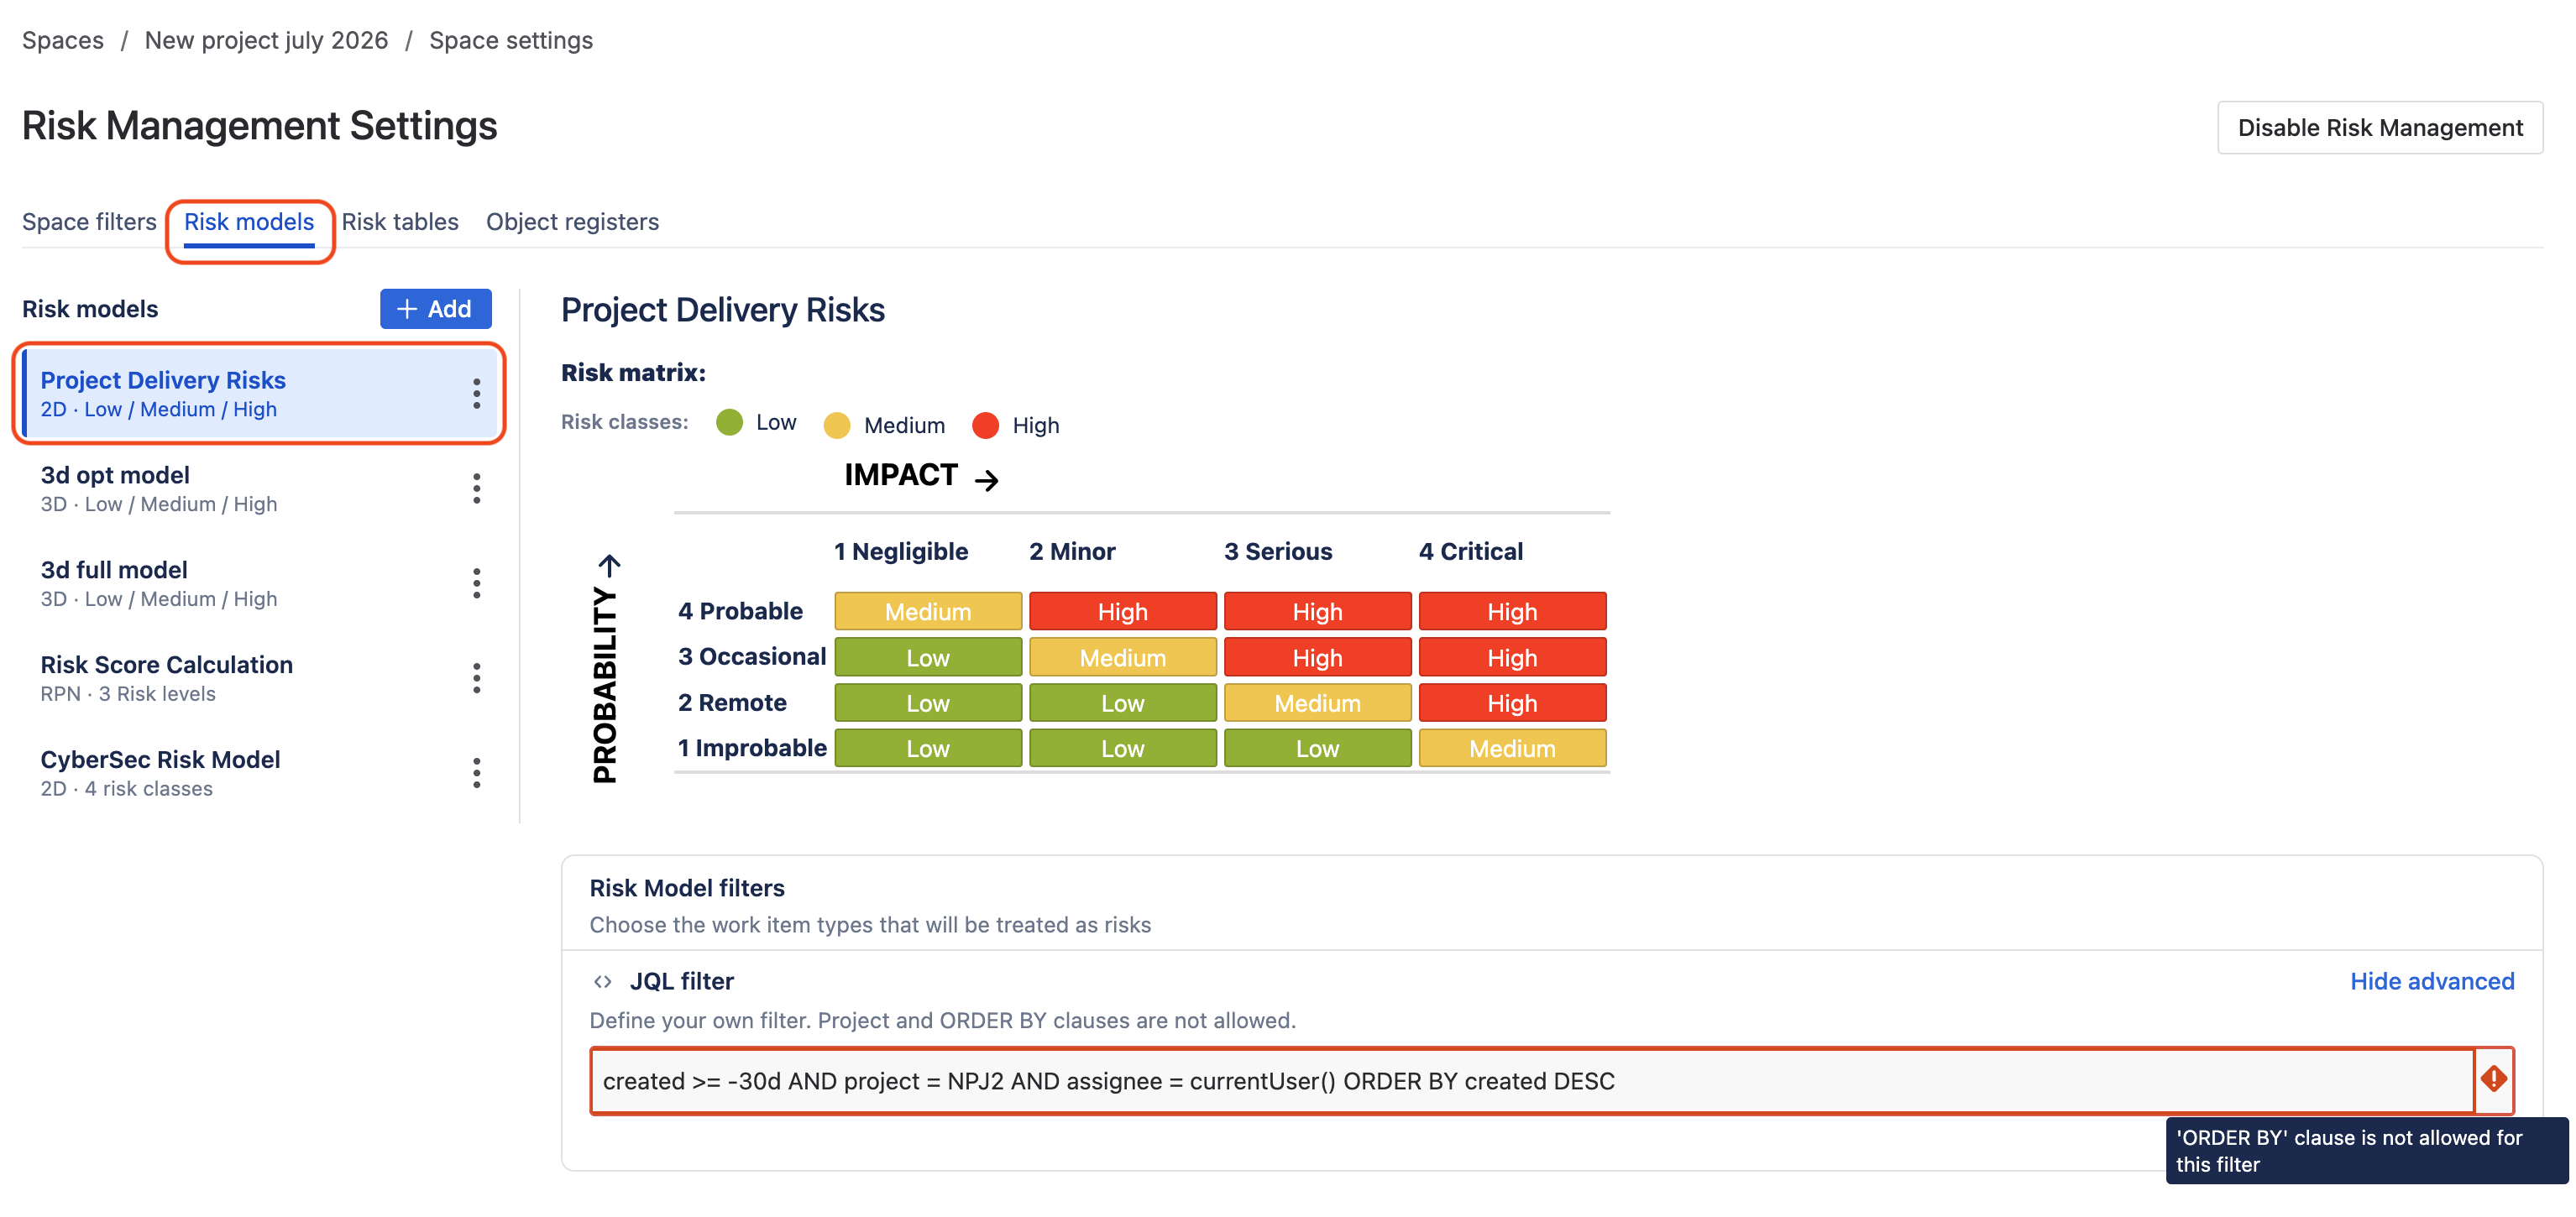The width and height of the screenshot is (2576, 1217).
Task: Click the red High risk class dot
Action: pos(985,425)
